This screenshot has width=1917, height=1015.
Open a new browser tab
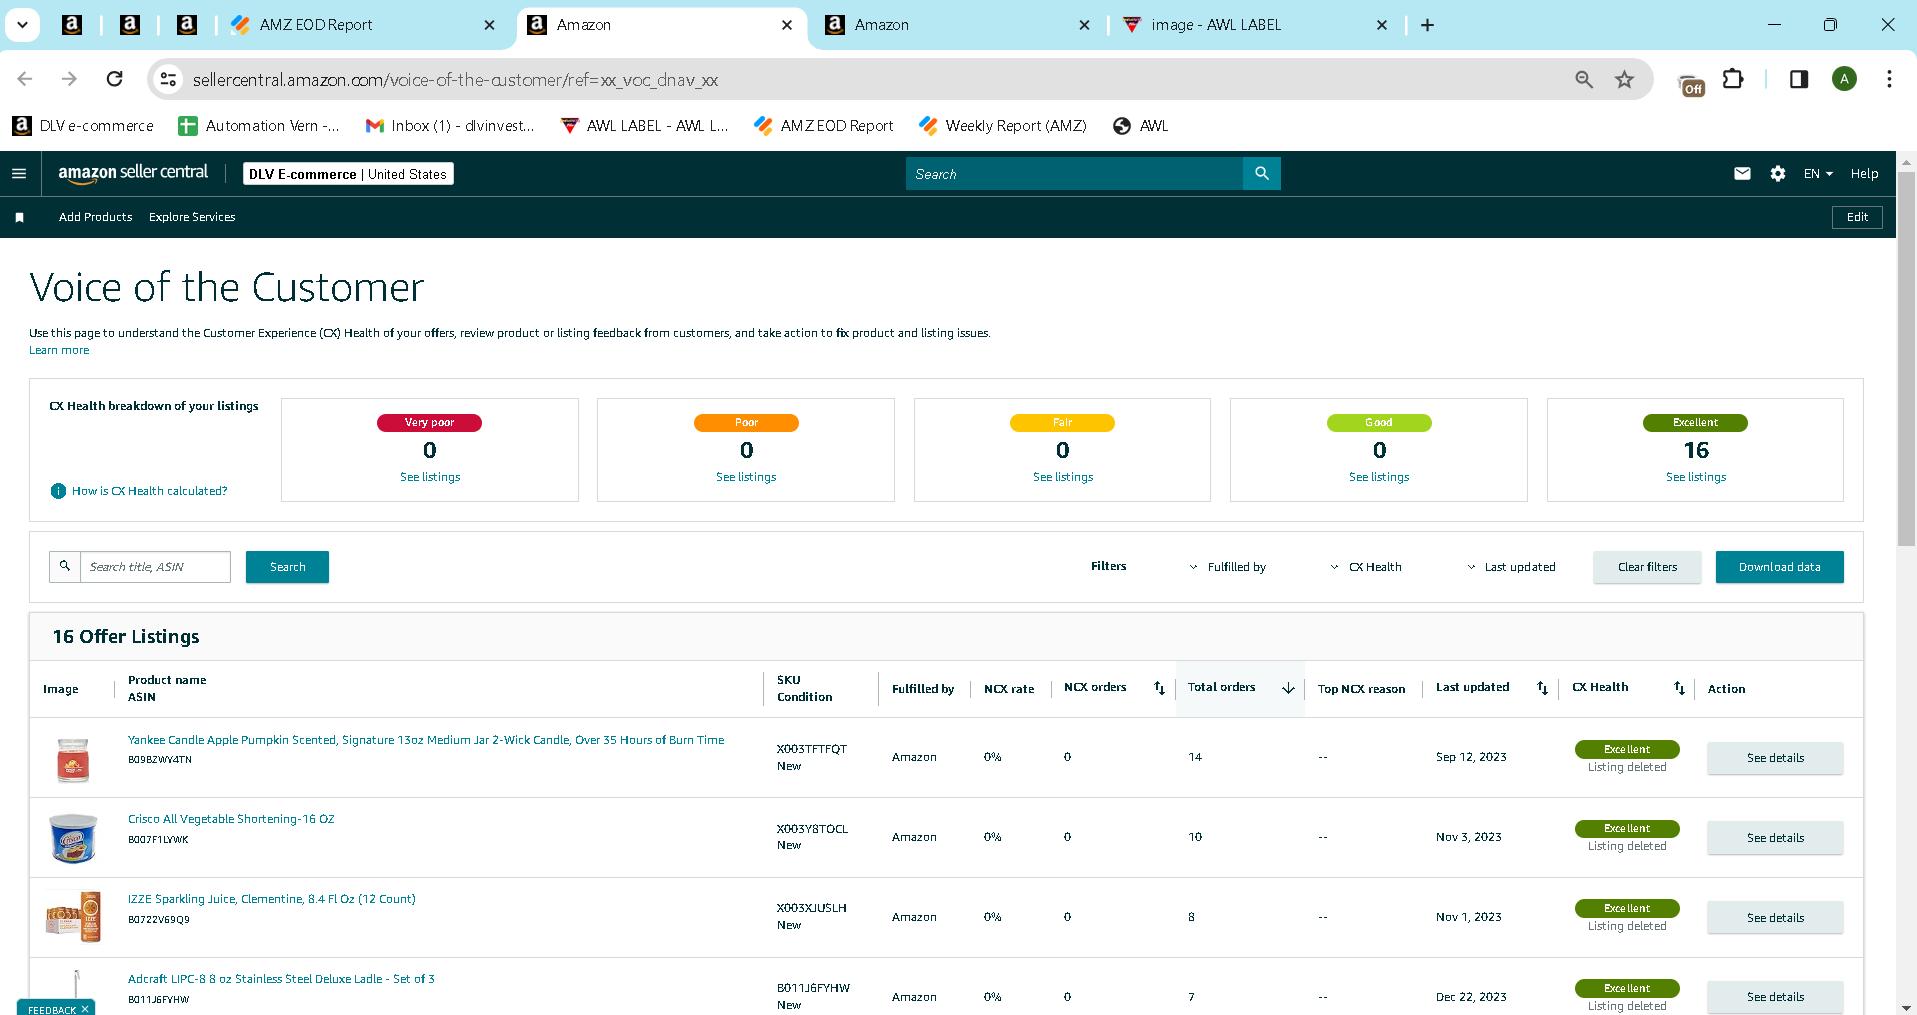coord(1427,25)
